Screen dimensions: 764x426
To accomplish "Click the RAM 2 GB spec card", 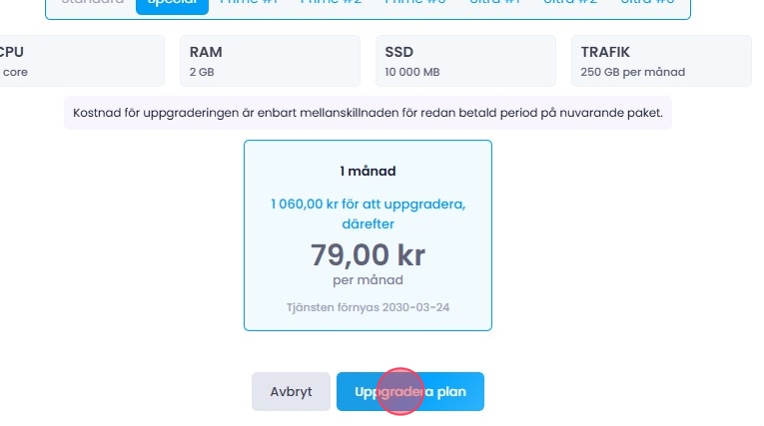I will [269, 61].
